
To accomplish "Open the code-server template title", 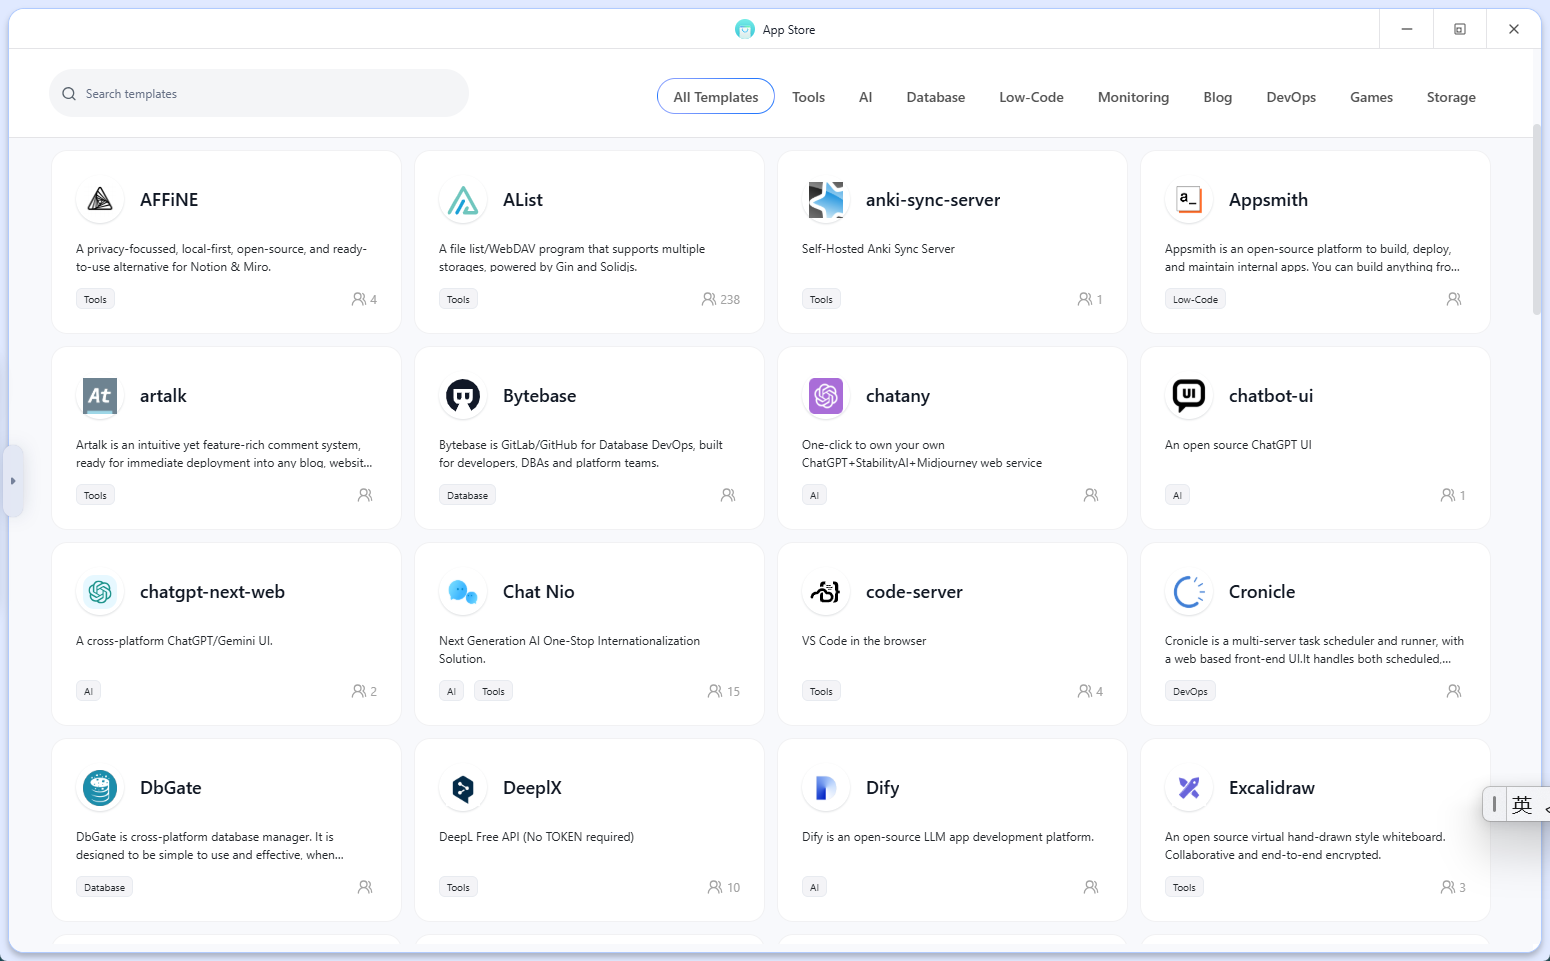I will [x=914, y=592].
